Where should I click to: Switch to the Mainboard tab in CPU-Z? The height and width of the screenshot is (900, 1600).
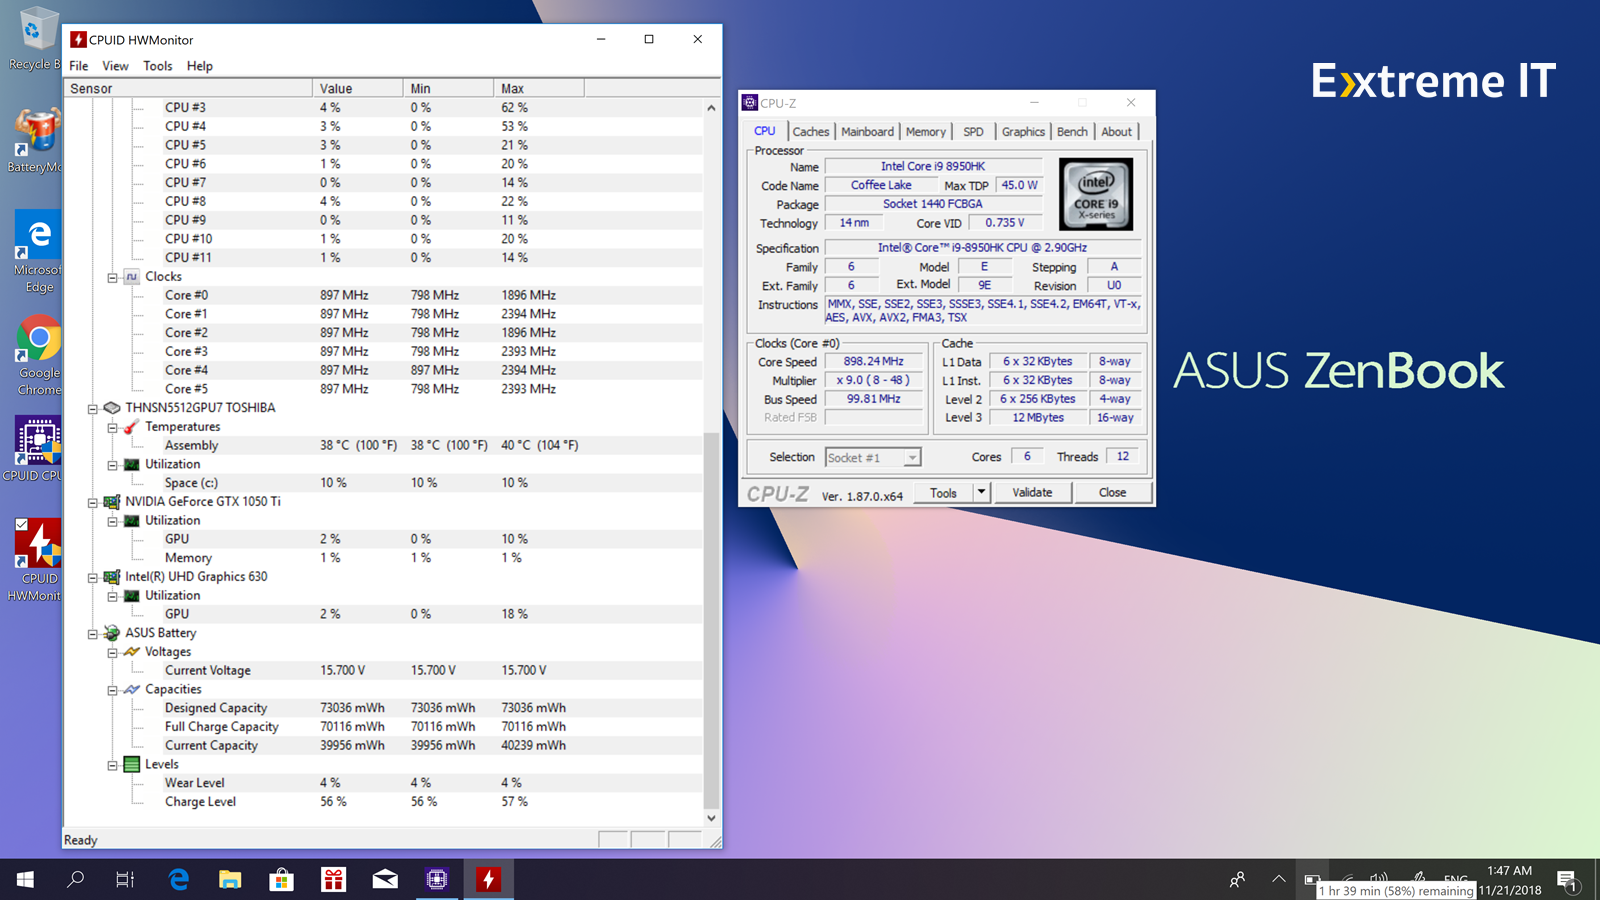pos(867,132)
